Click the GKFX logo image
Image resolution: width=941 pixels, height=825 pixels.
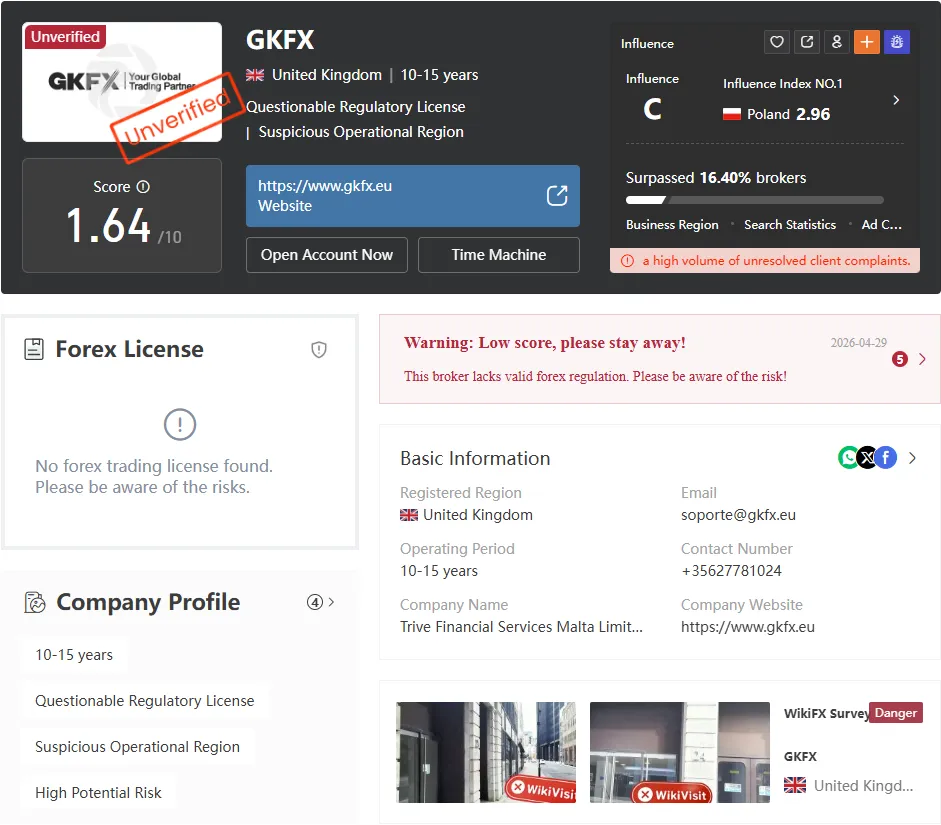point(122,82)
